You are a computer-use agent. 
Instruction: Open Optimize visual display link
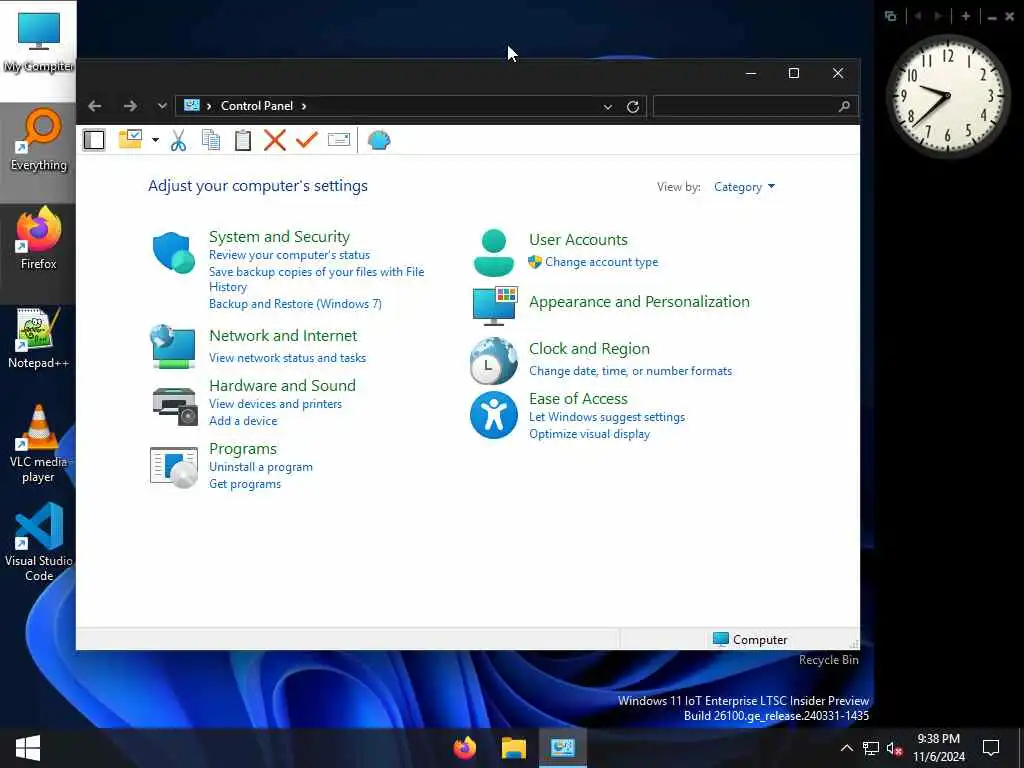(x=589, y=434)
